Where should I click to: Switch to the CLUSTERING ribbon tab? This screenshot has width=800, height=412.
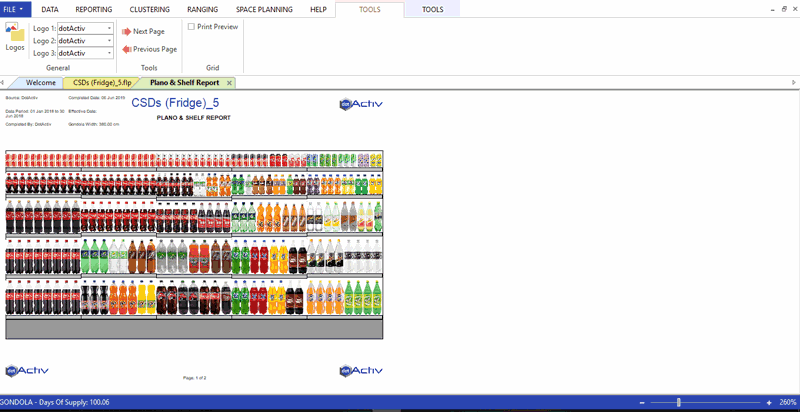pos(150,9)
